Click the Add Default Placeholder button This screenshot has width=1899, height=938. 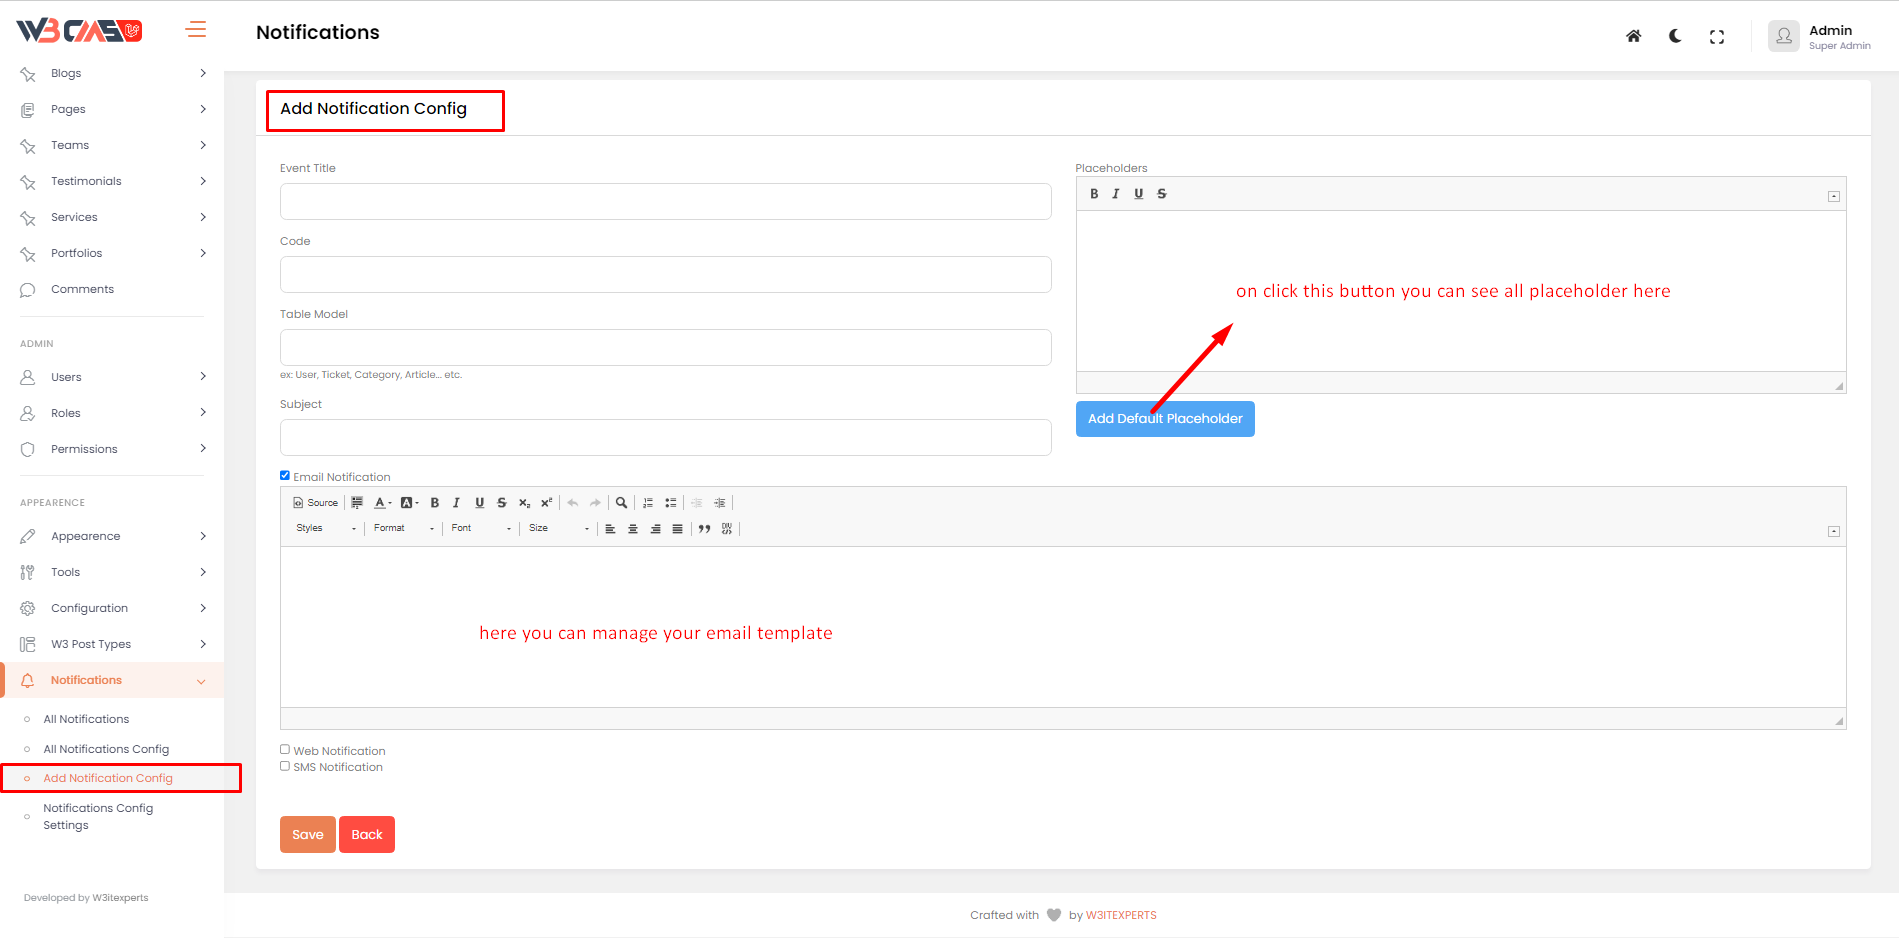click(1164, 419)
